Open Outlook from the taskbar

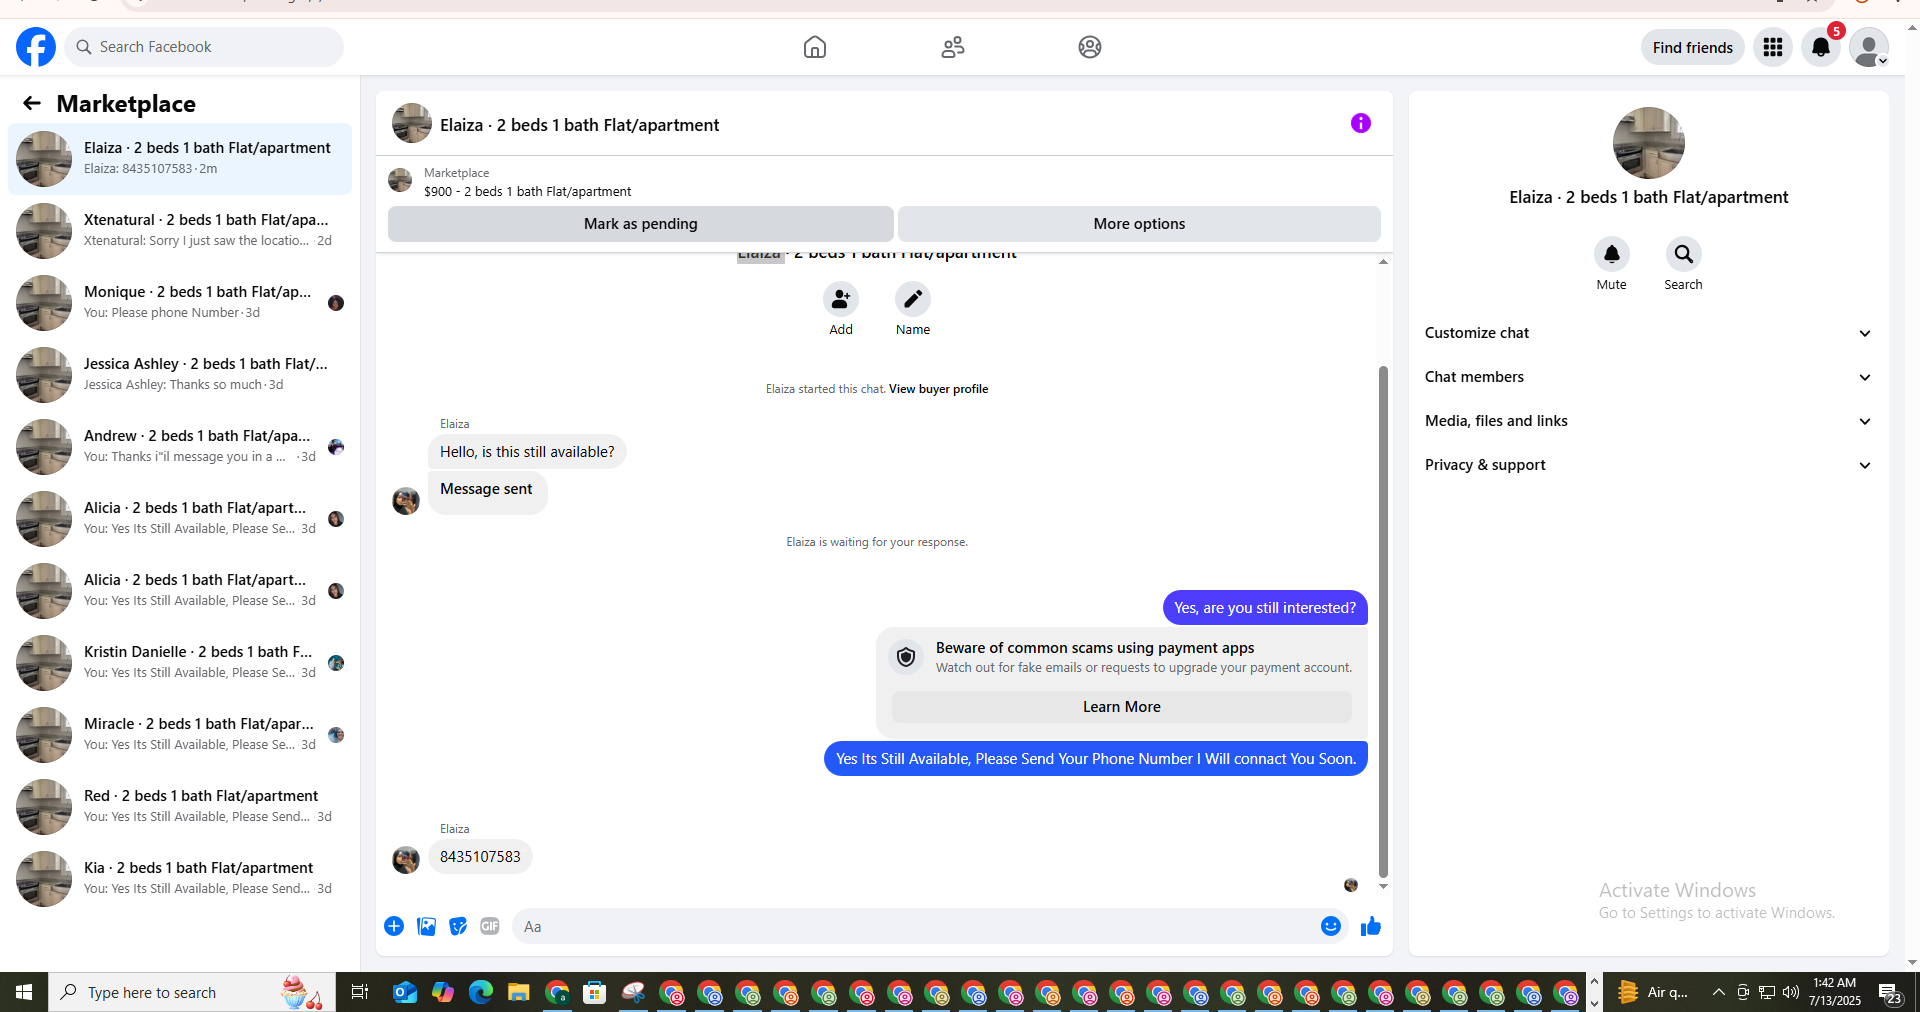click(x=405, y=992)
